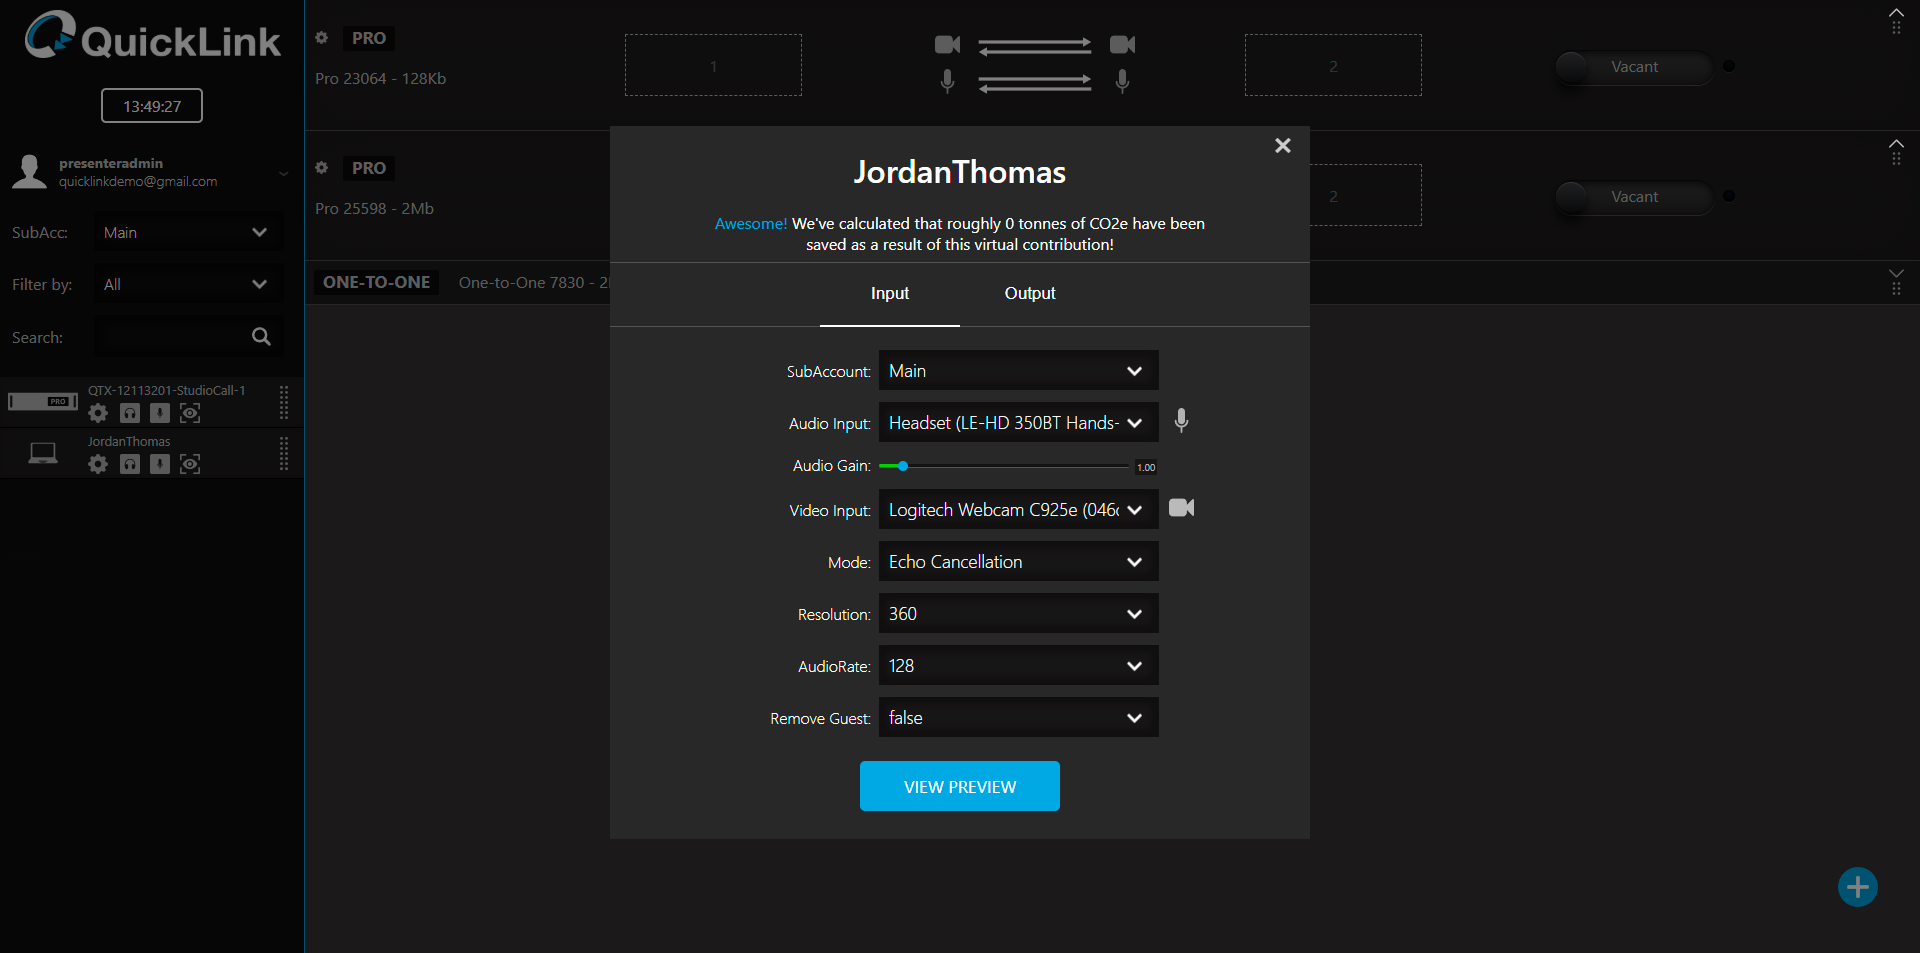Viewport: 1920px width, 953px height.
Task: Click microphone icon under QTX-12113201-StudioCall-1
Action: 160,413
